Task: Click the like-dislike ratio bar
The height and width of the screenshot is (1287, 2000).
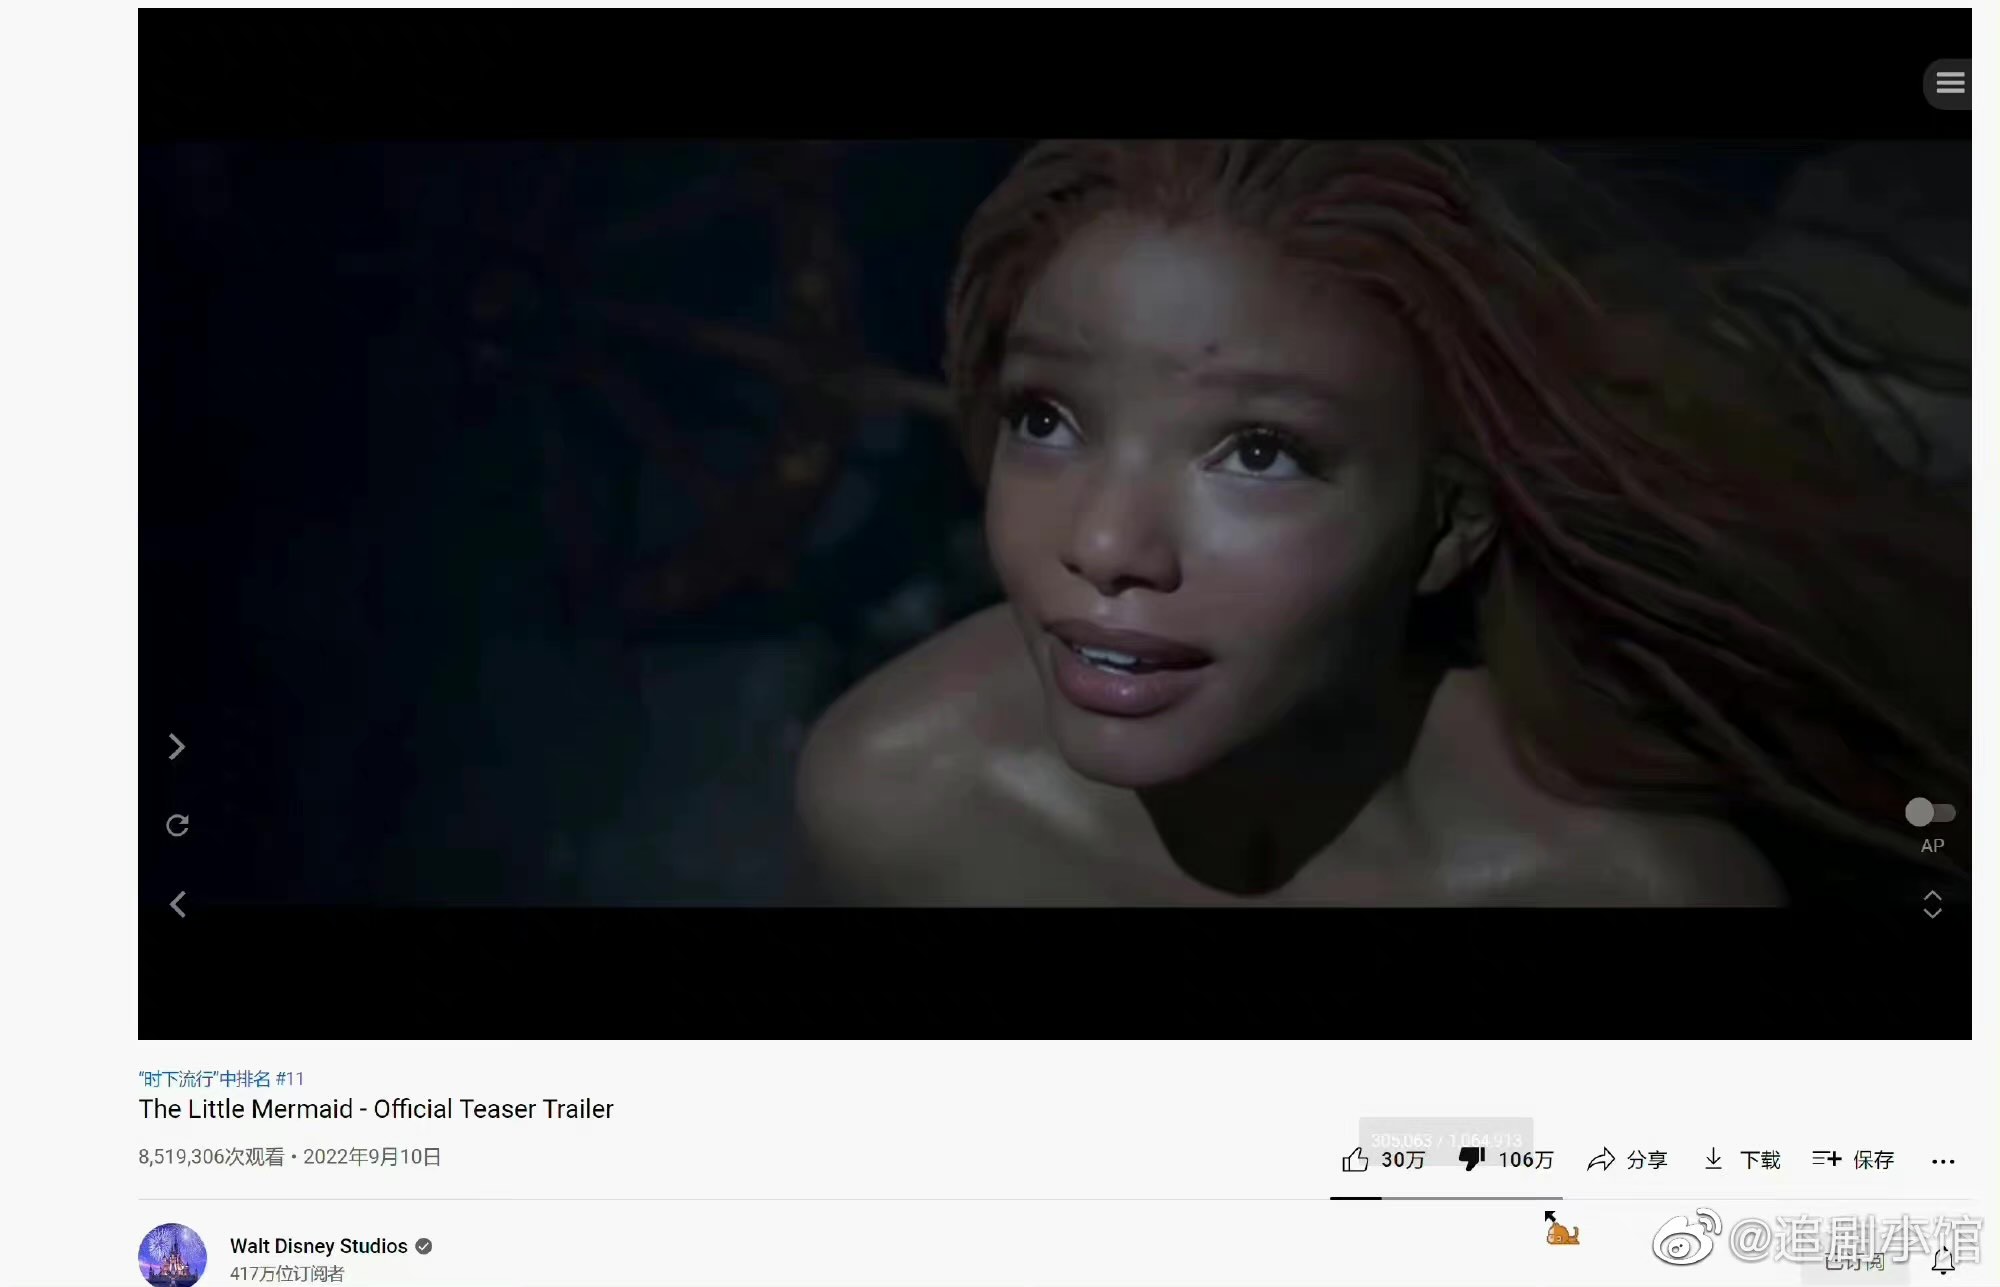Action: click(x=1446, y=1198)
